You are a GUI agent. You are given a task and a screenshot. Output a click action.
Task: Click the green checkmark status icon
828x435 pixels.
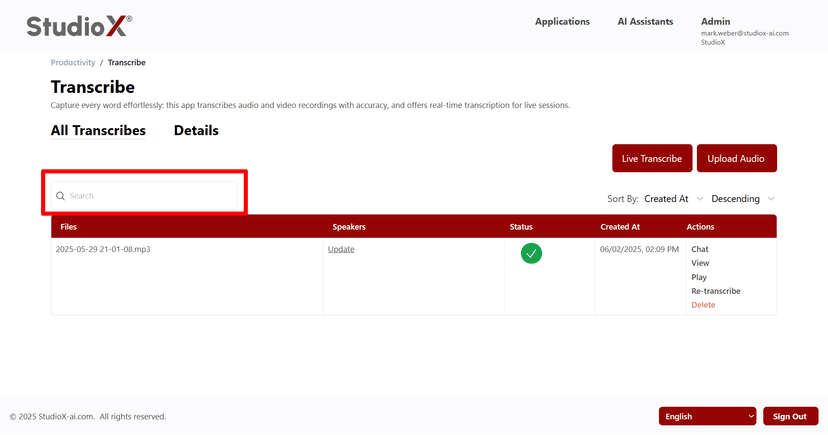[x=531, y=253]
